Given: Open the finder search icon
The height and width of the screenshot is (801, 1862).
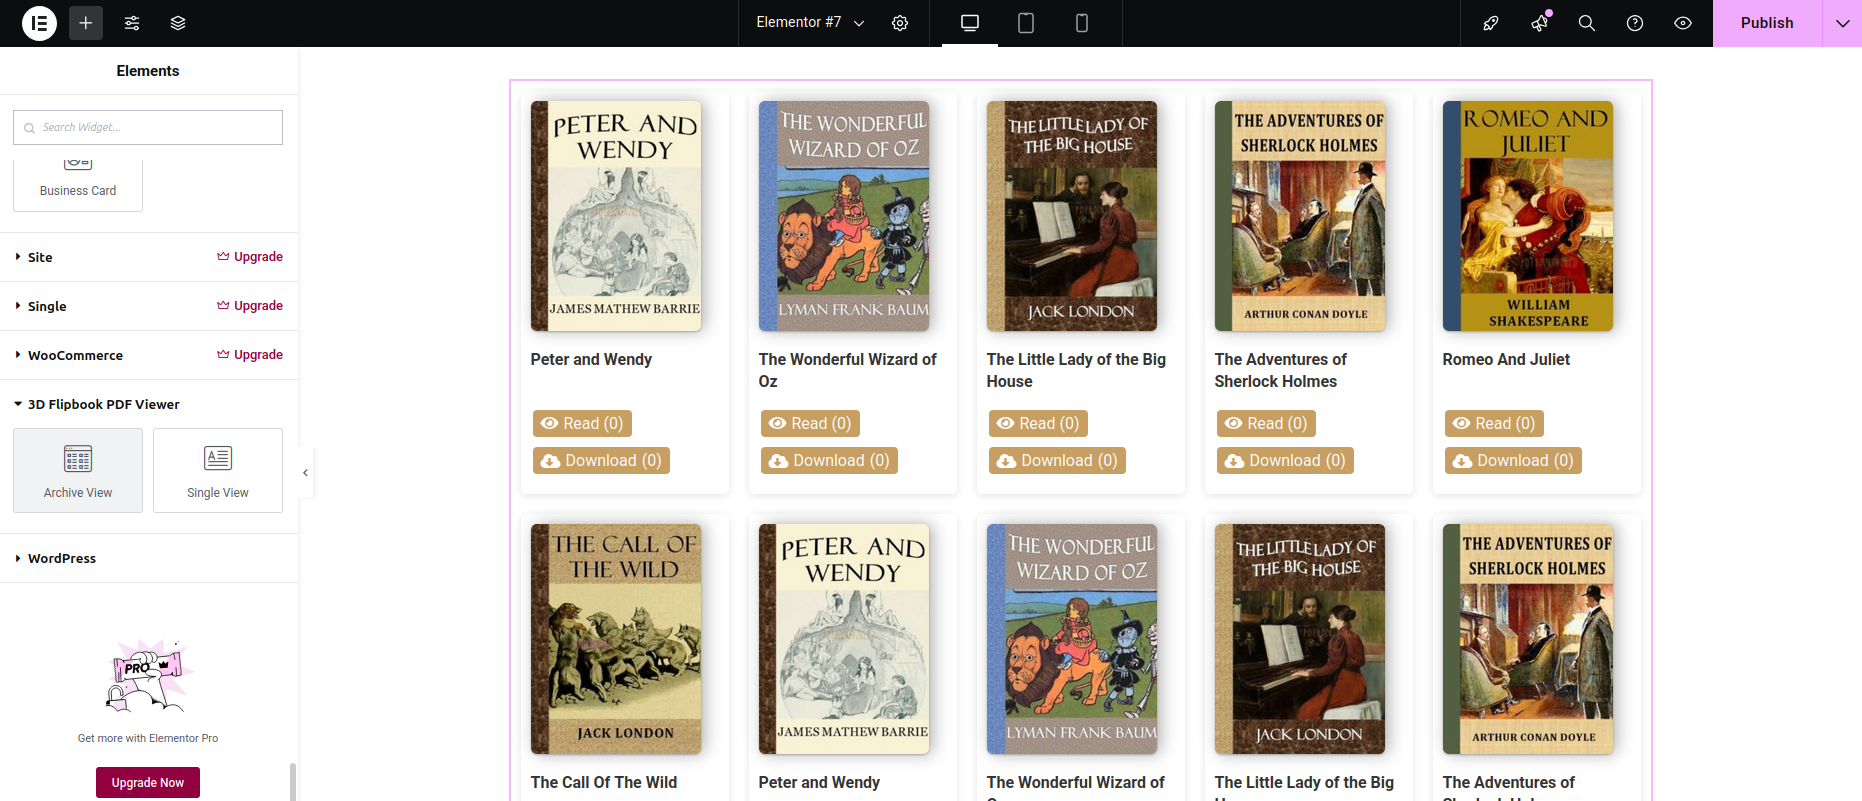Looking at the screenshot, I should (1587, 23).
